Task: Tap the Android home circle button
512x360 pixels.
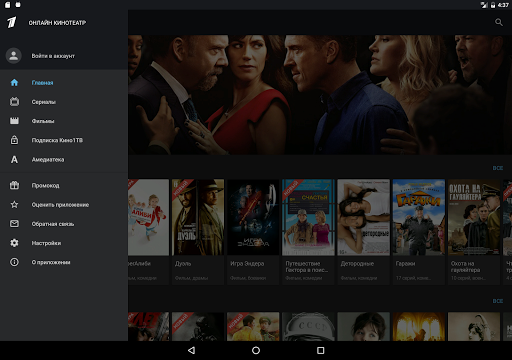Action: (x=256, y=350)
